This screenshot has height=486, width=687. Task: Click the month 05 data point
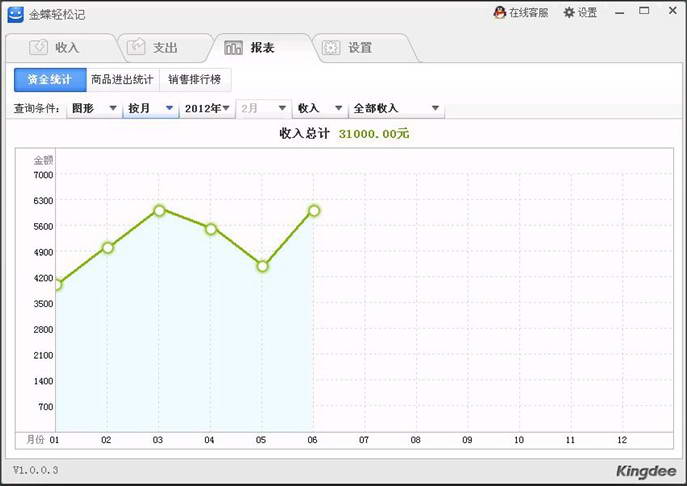pyautogui.click(x=262, y=266)
